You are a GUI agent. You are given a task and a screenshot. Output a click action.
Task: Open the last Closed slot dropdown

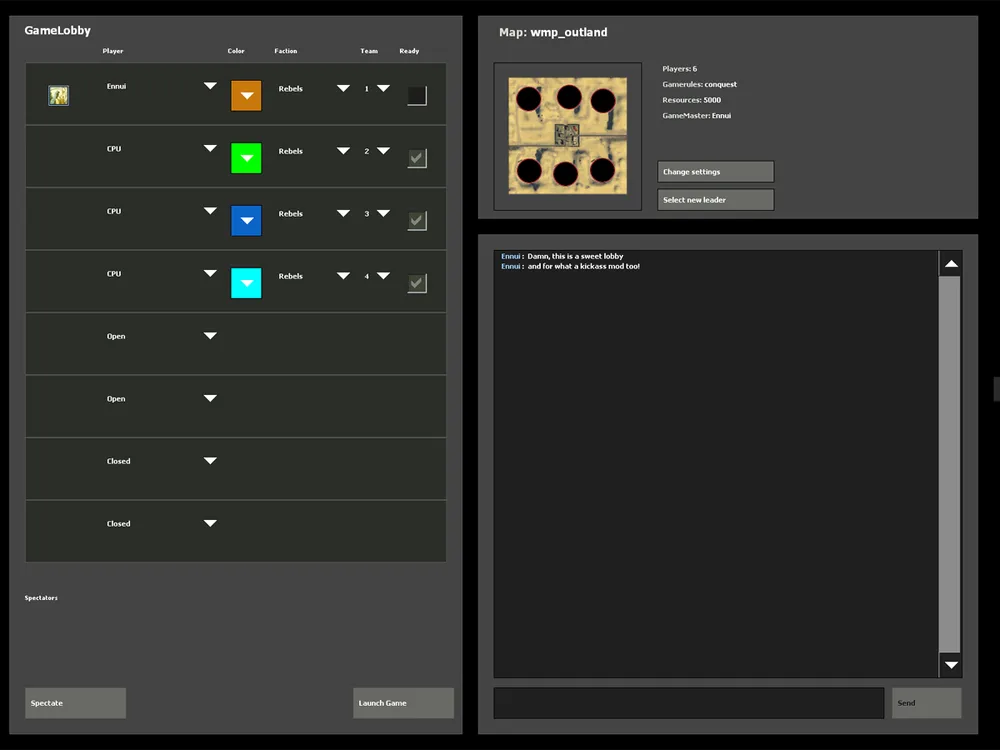click(x=210, y=523)
